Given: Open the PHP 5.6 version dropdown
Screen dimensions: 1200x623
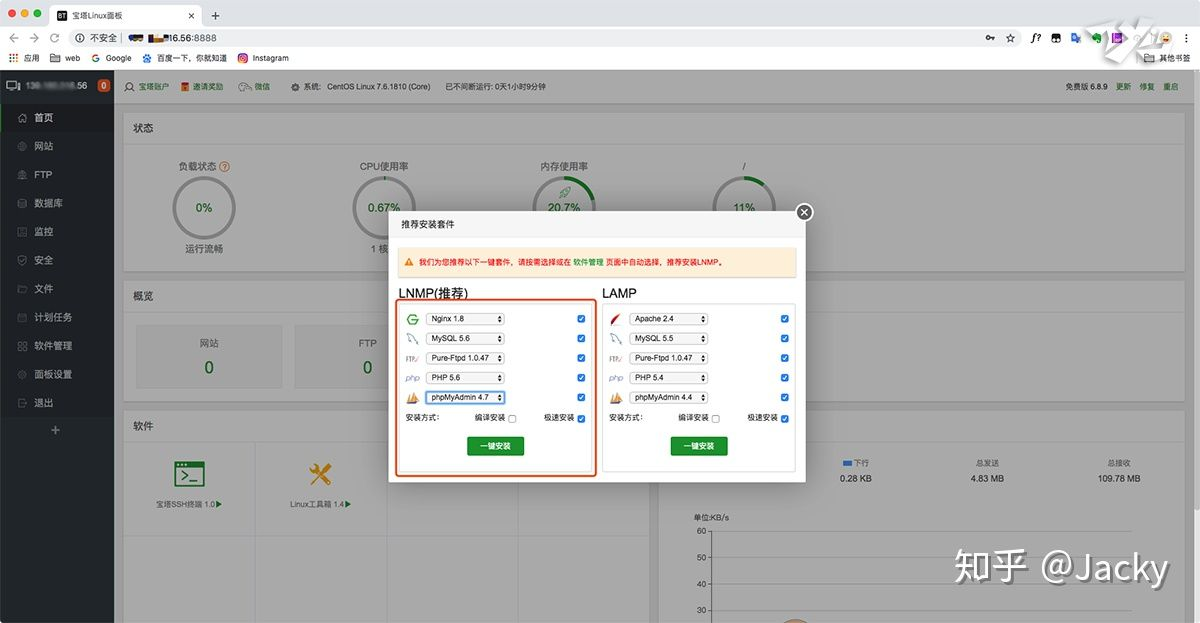Looking at the screenshot, I should [x=465, y=378].
